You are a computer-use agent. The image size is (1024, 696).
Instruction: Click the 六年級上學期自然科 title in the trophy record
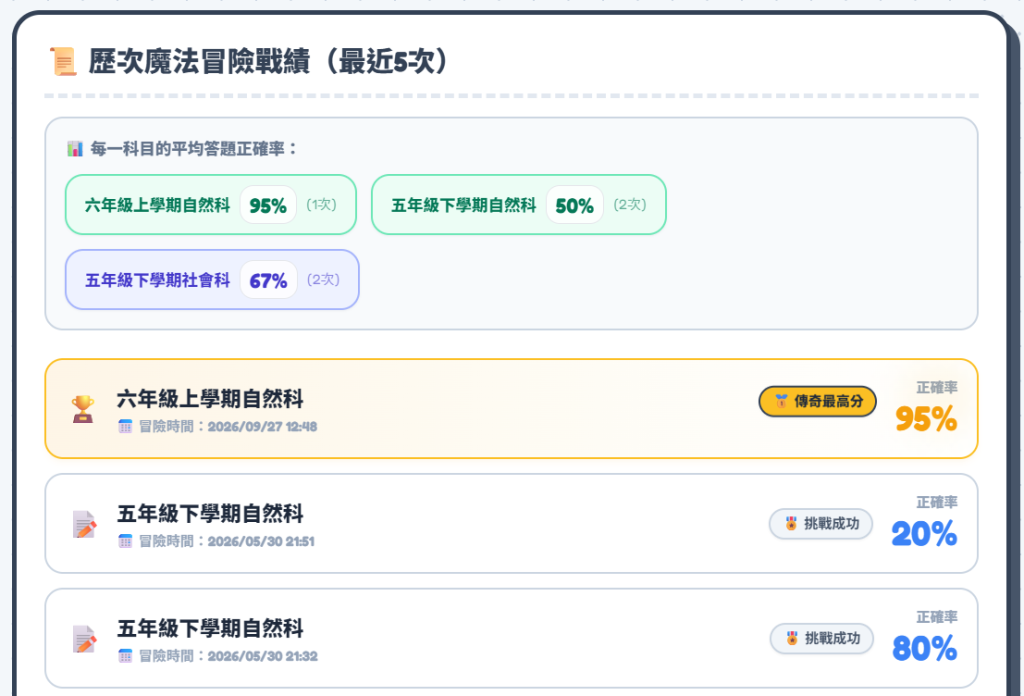(210, 399)
